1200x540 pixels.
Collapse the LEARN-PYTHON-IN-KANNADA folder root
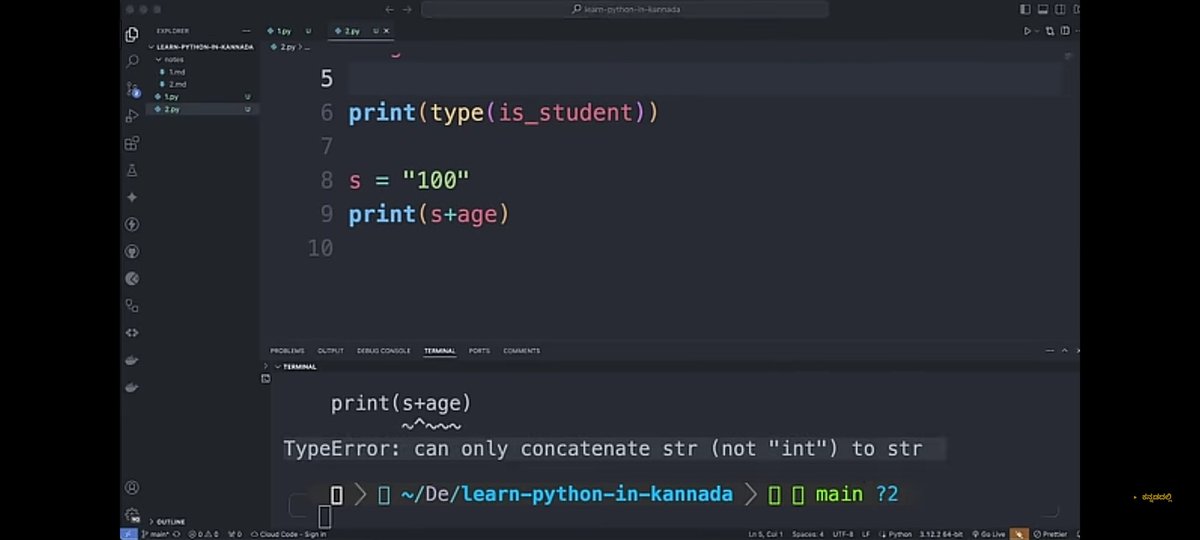(203, 47)
